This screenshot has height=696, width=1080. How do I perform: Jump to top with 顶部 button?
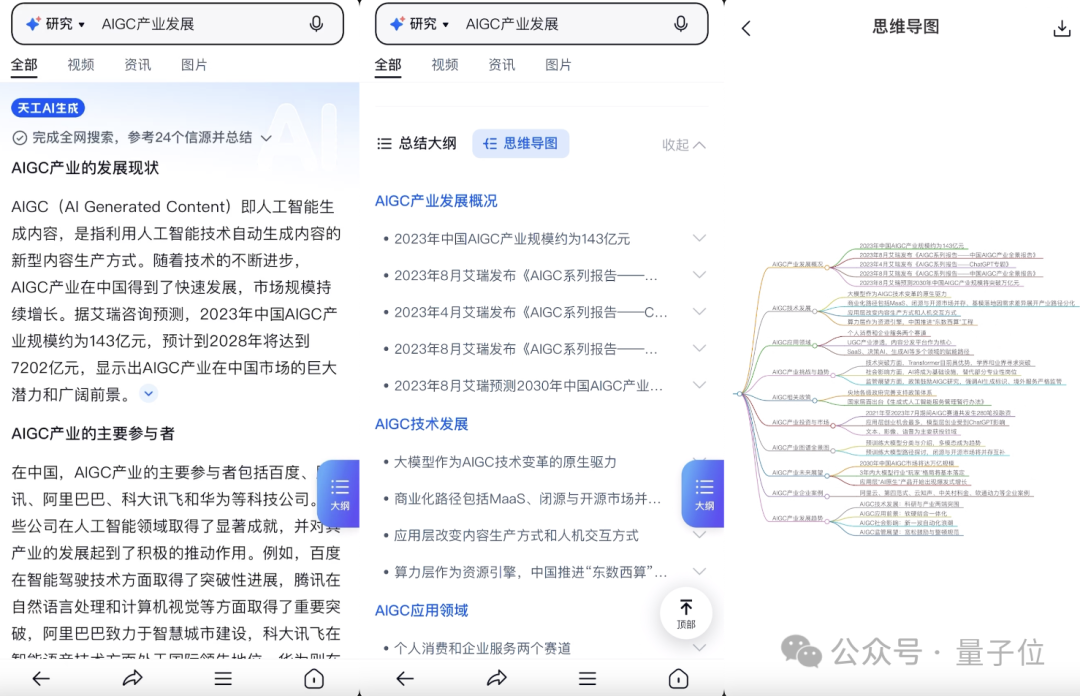tap(686, 613)
